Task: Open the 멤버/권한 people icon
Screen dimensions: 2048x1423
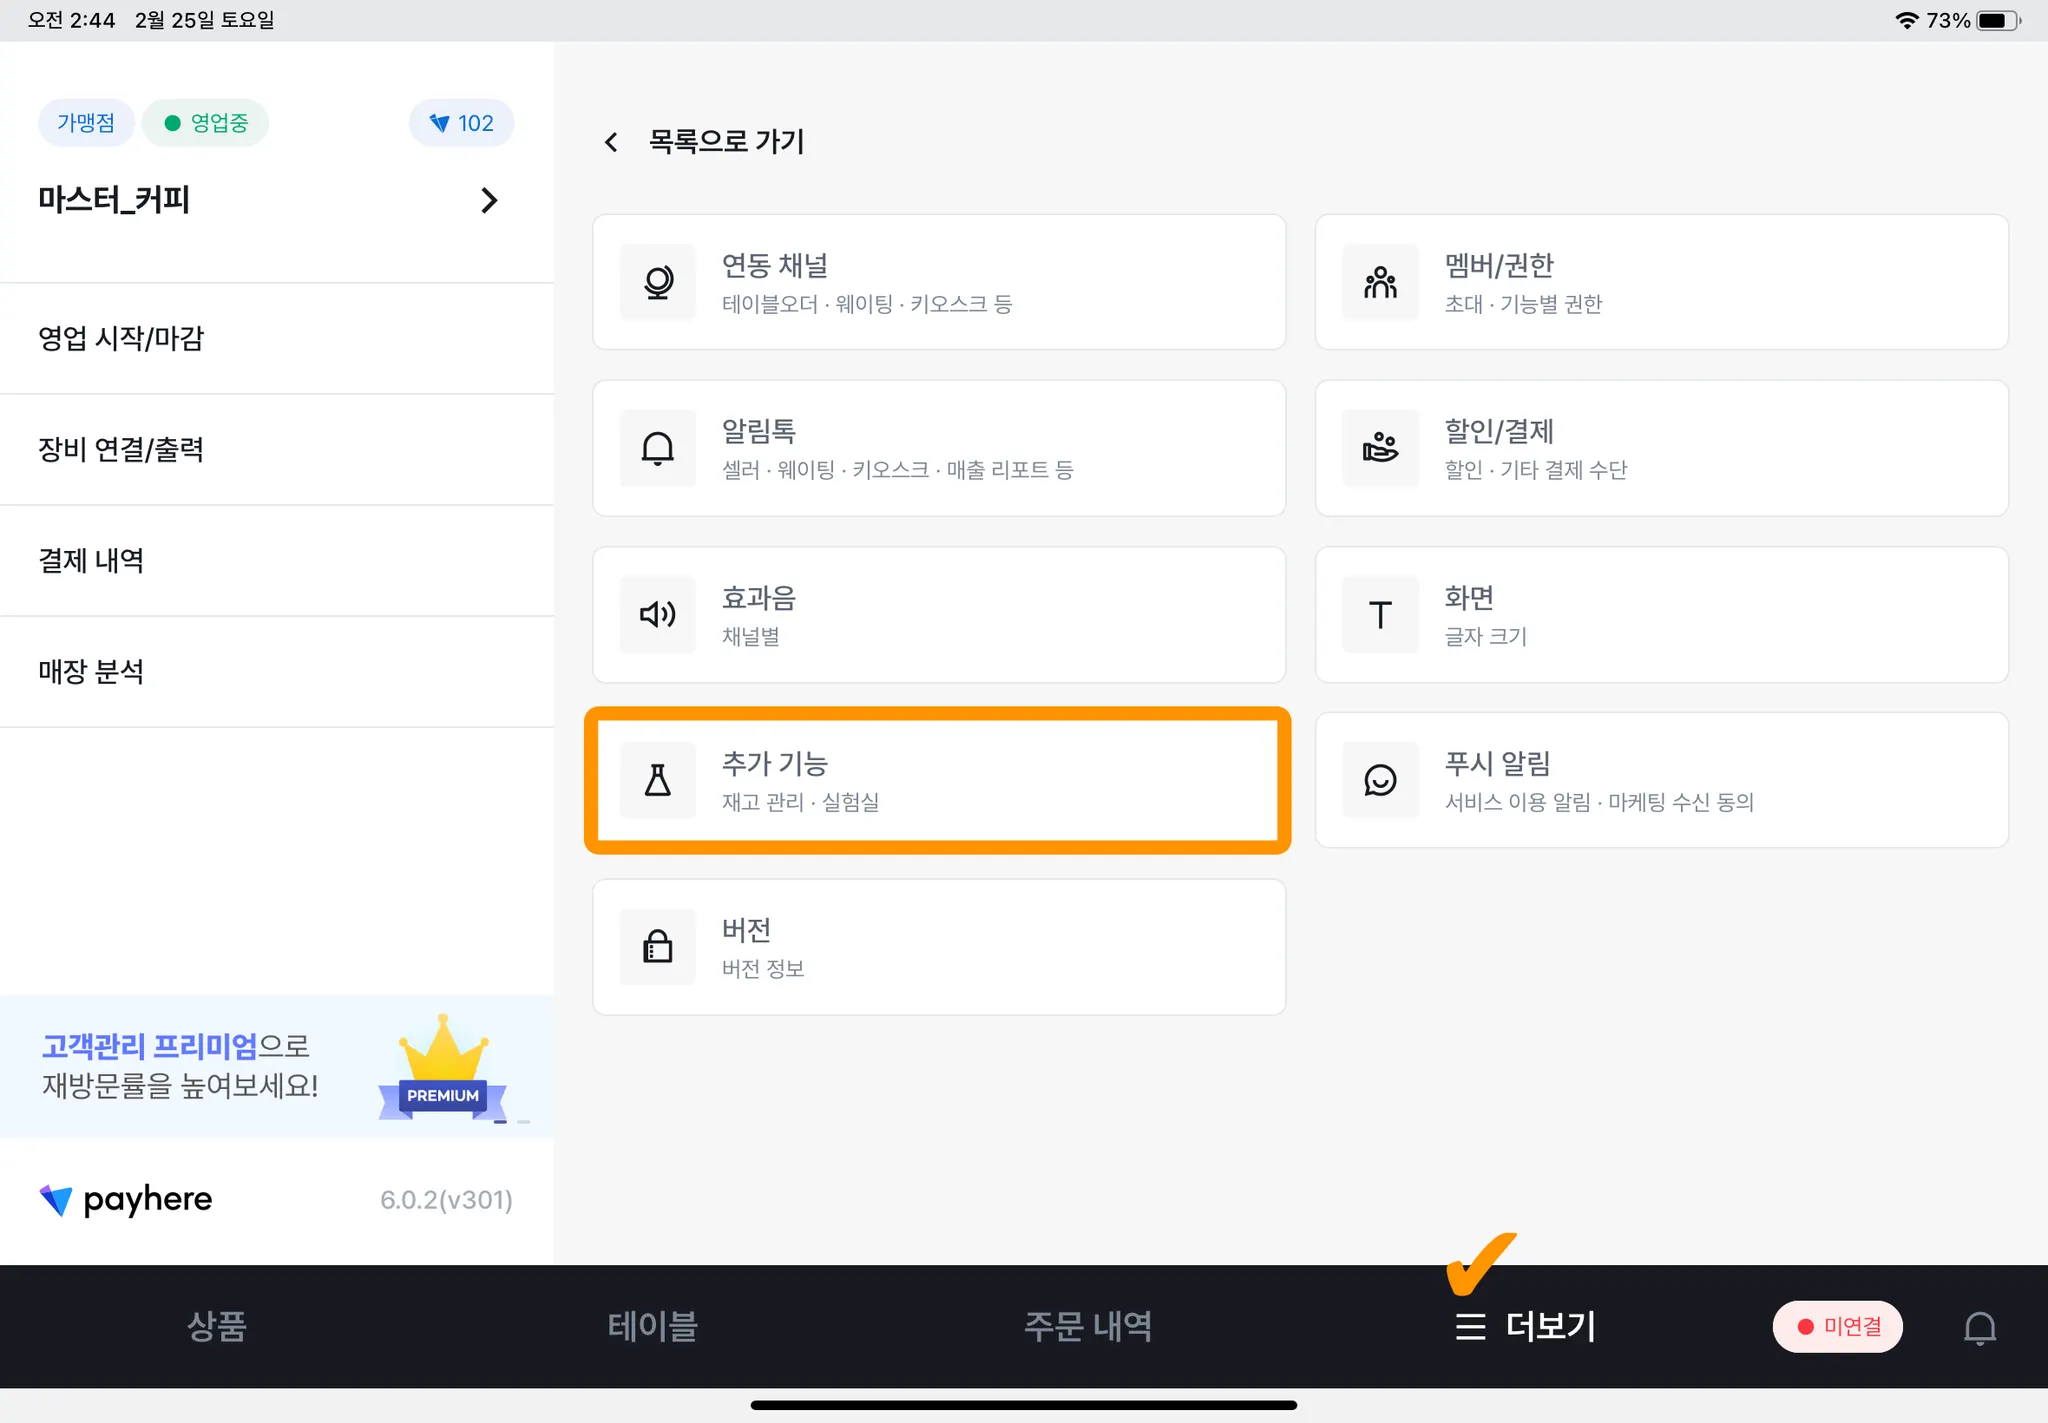Action: point(1380,282)
